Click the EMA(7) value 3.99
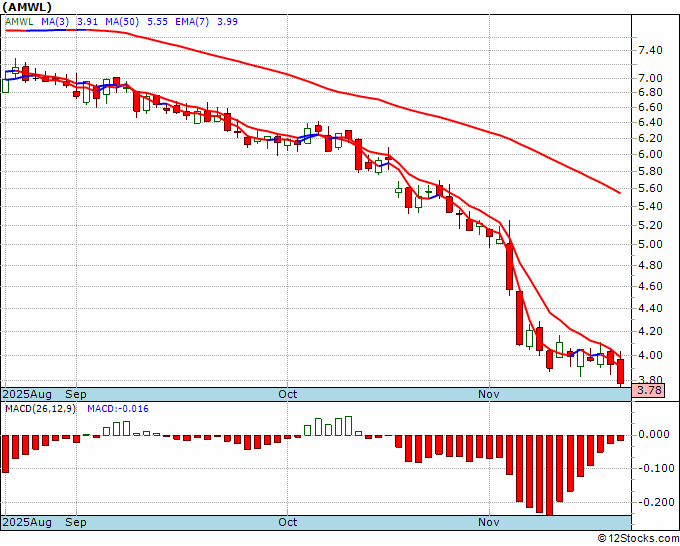Image resolution: width=680 pixels, height=546 pixels. (227, 22)
